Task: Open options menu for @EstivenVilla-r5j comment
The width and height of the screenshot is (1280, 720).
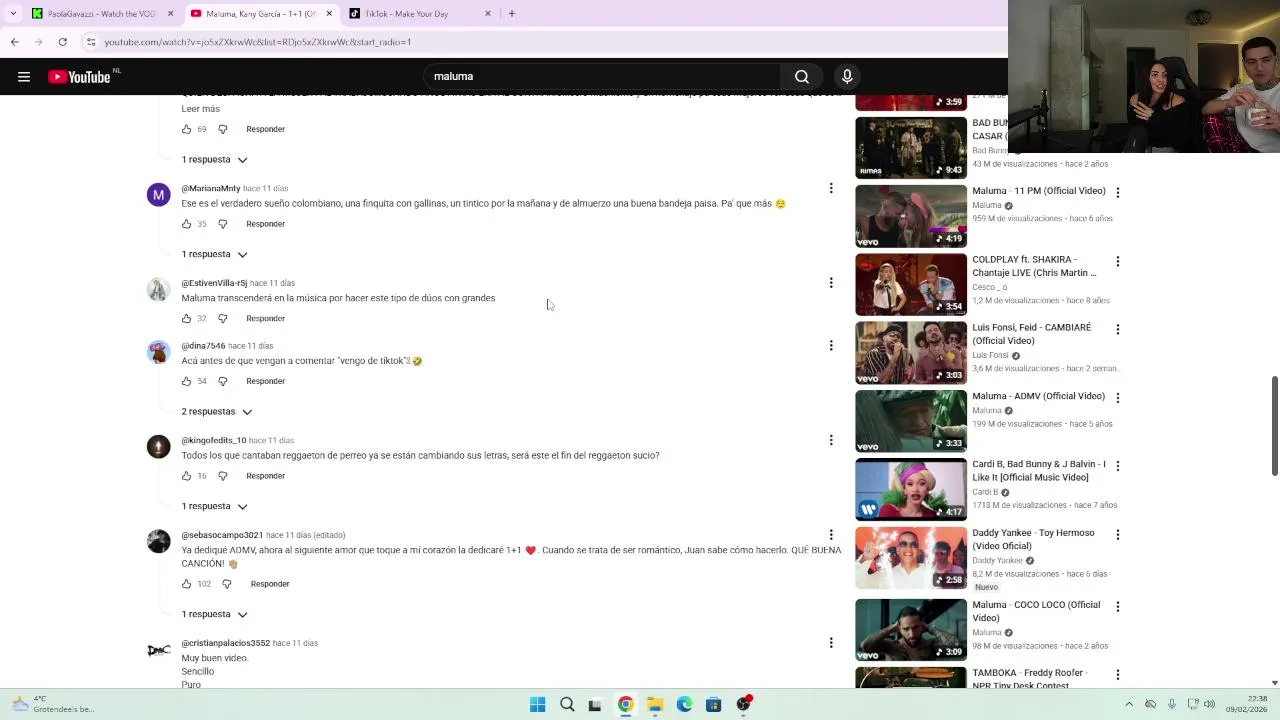Action: click(x=830, y=283)
